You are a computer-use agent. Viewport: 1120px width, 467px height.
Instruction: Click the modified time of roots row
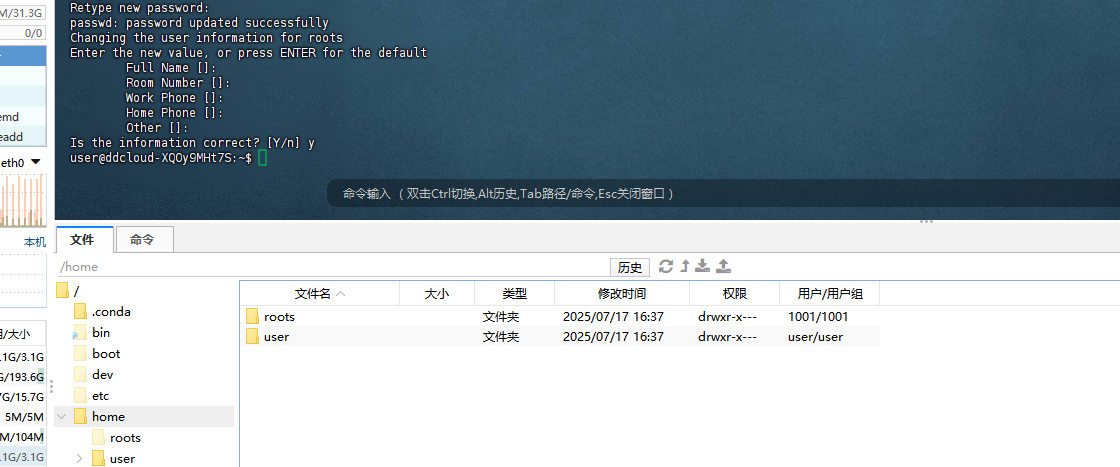click(x=614, y=316)
